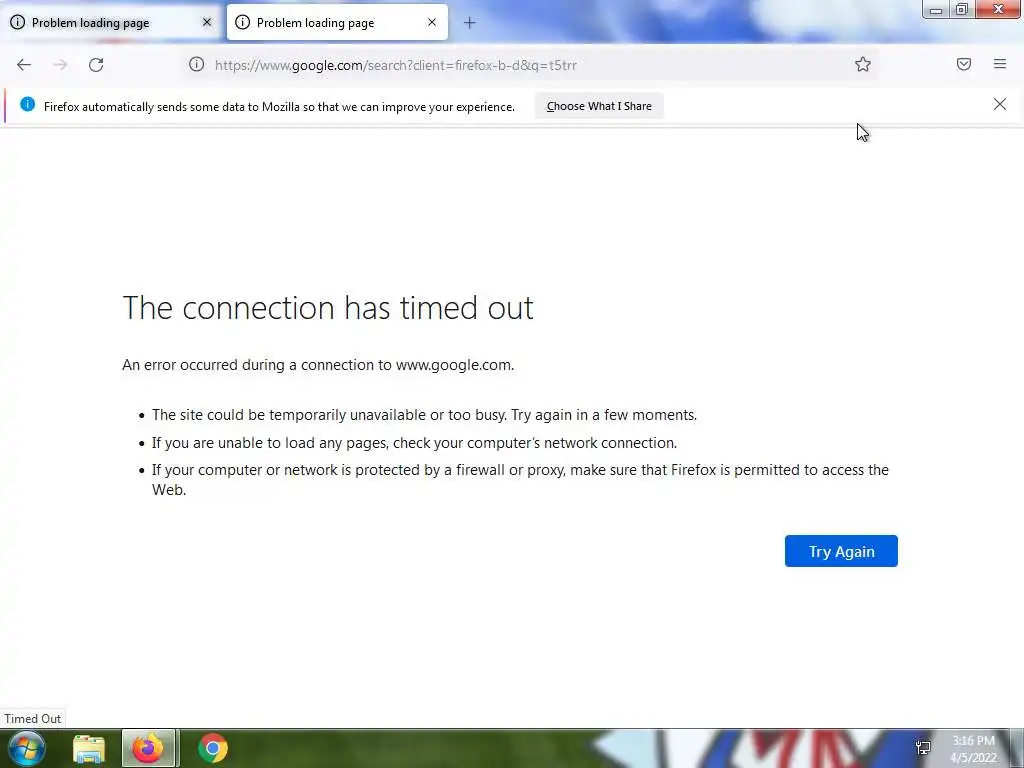
Task: Reload the current page
Action: click(x=96, y=65)
